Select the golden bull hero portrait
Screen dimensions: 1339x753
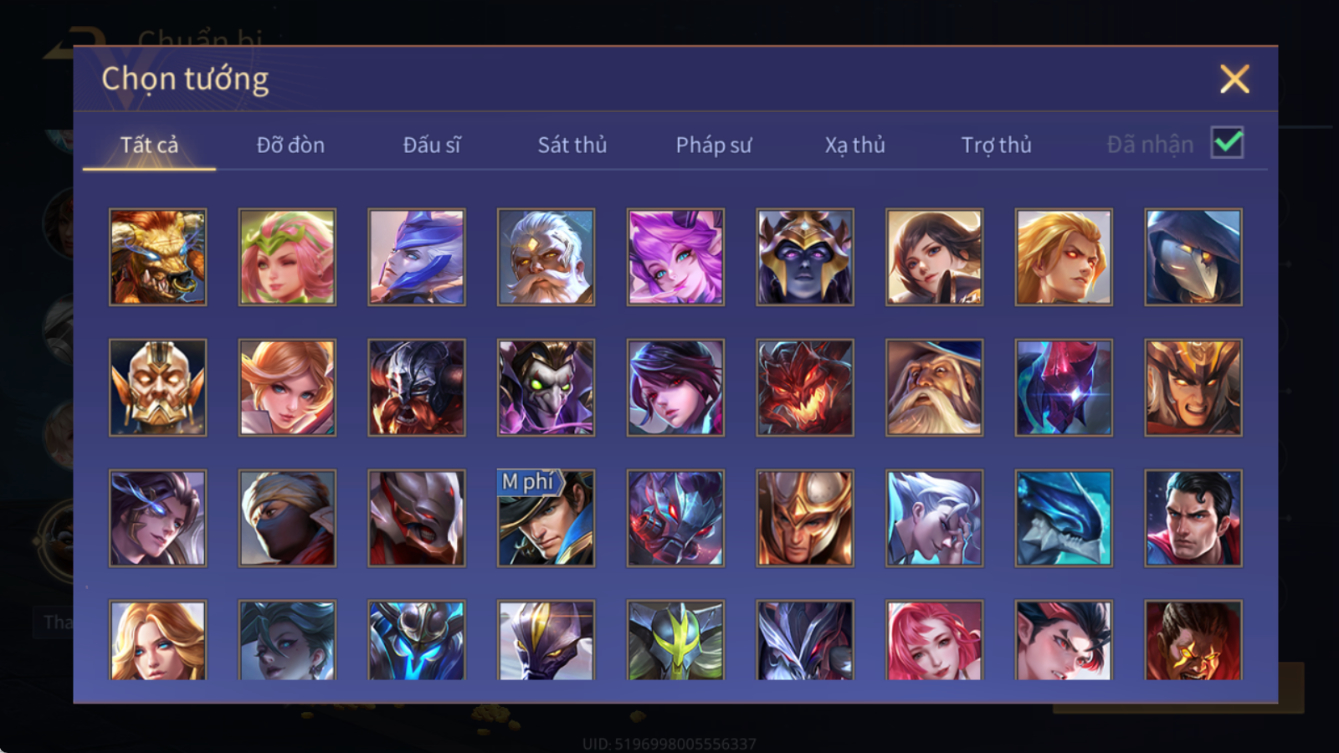[x=158, y=257]
